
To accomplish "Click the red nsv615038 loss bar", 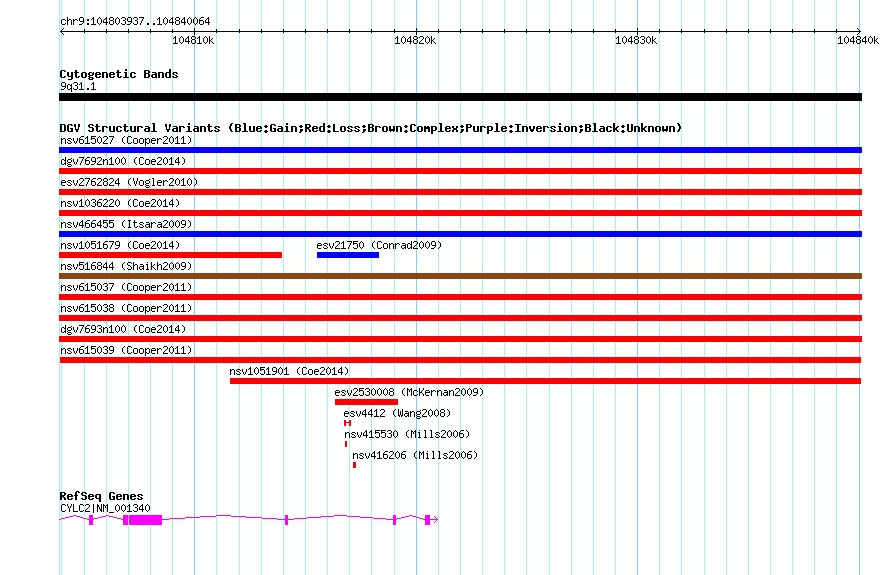I will (460, 318).
